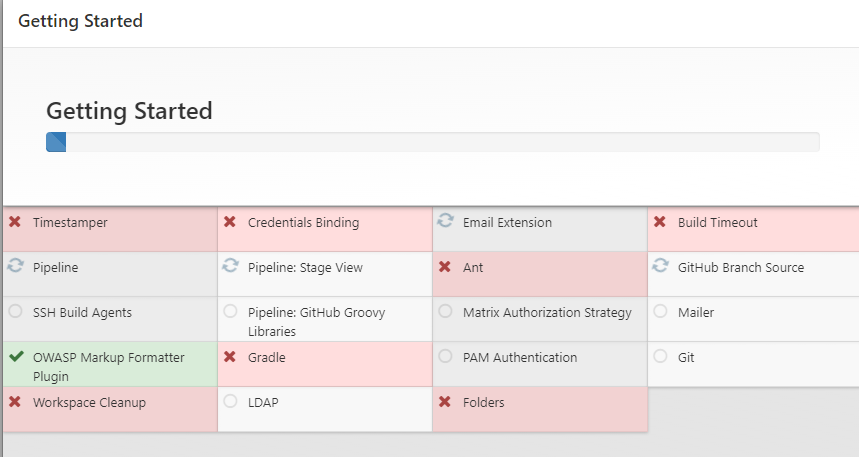Screen dimensions: 859x457
Task: Click the SSH Build Agents text
Action: (x=82, y=312)
